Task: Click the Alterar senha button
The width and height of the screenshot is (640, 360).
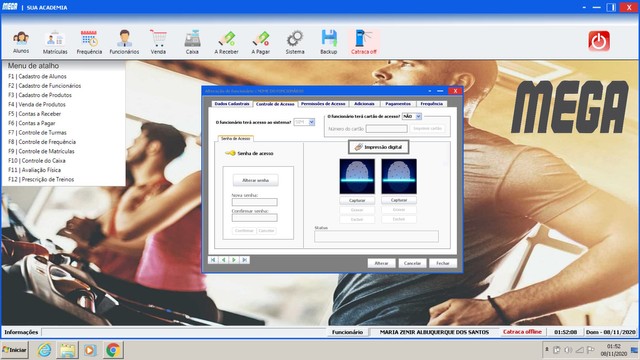Action: 256,180
